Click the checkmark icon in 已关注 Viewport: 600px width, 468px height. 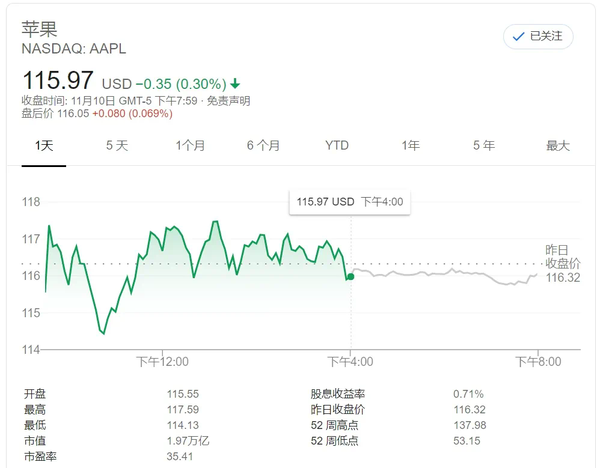click(x=518, y=37)
